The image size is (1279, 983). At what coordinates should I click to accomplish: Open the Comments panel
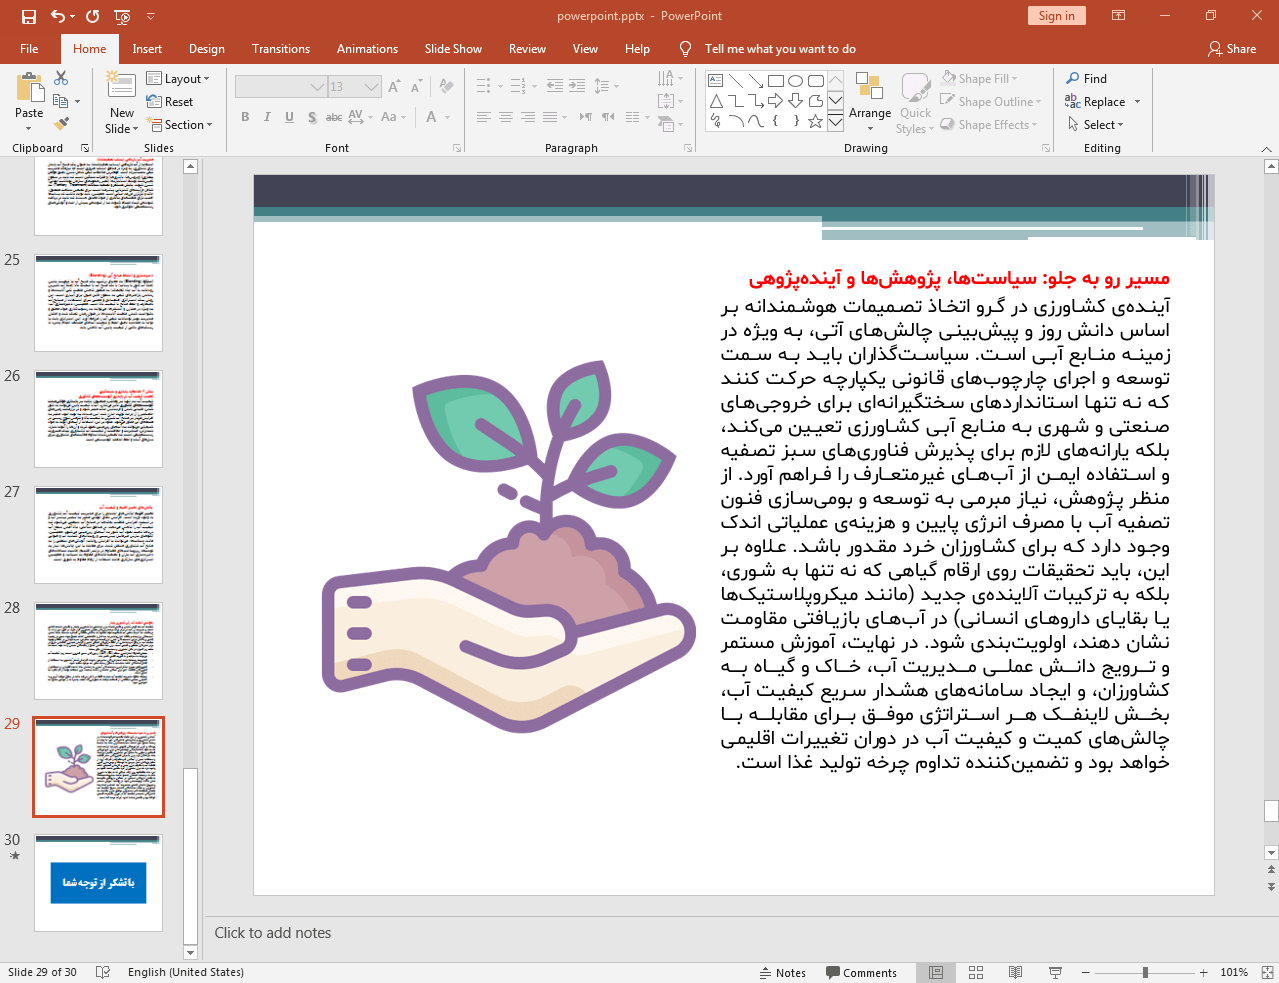pos(862,972)
